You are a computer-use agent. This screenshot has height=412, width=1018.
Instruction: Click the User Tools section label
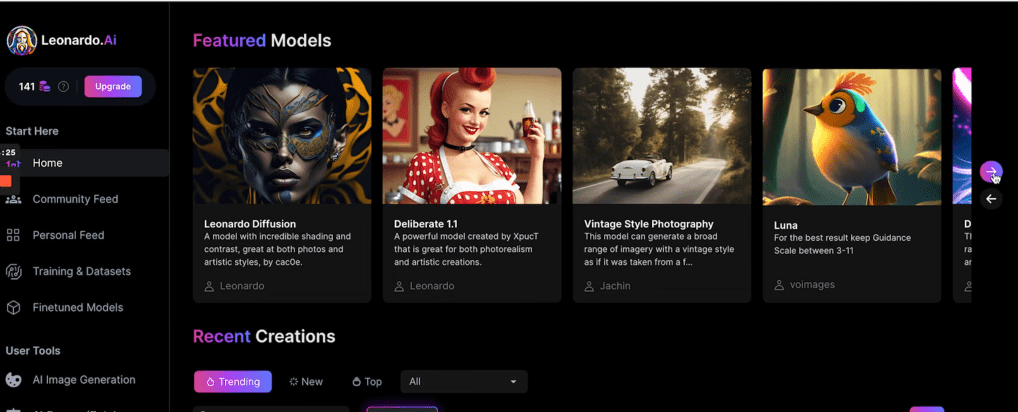(x=33, y=351)
